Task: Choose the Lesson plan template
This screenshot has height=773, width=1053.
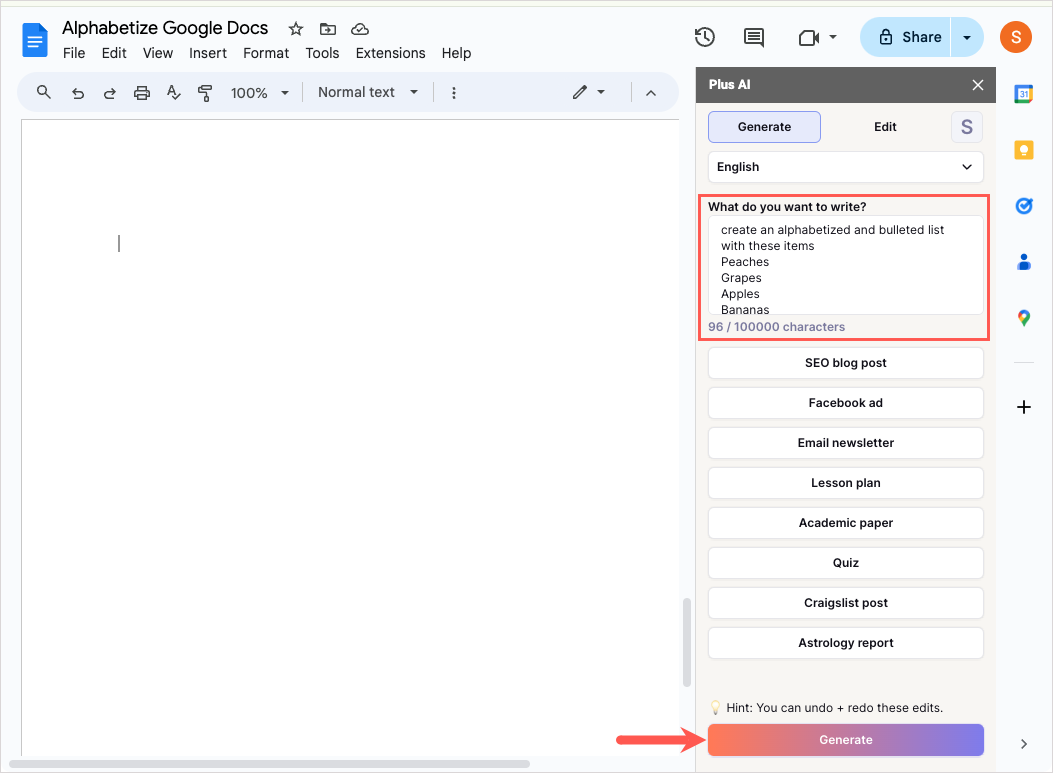Action: coord(845,483)
